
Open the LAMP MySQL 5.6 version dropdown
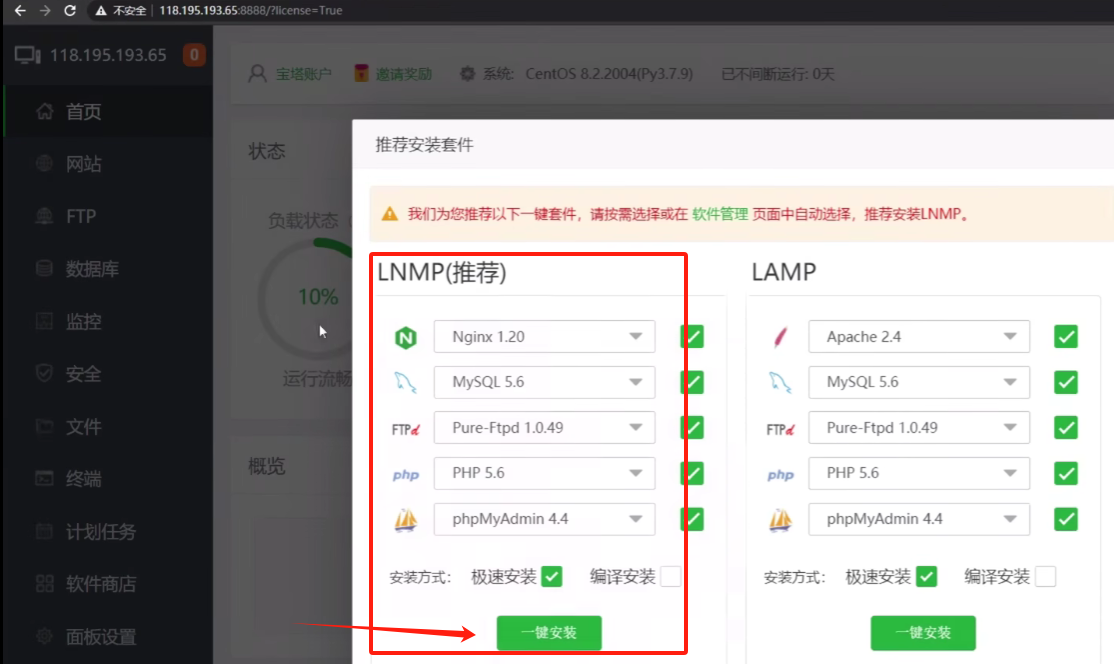919,382
